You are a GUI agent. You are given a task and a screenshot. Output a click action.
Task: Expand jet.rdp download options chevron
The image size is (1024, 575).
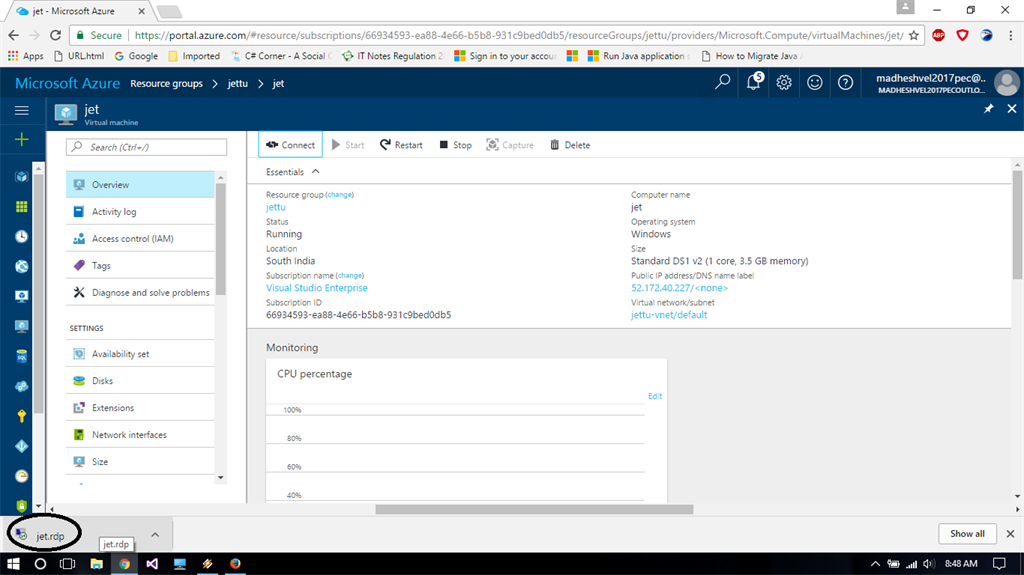(155, 534)
